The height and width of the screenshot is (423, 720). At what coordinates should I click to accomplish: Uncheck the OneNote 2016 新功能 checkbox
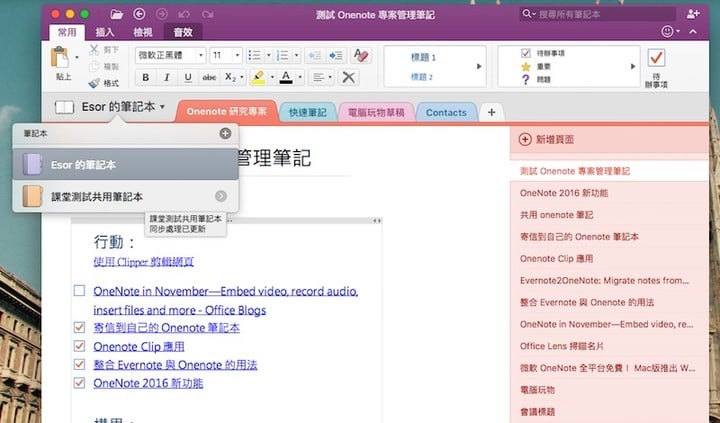tap(80, 382)
